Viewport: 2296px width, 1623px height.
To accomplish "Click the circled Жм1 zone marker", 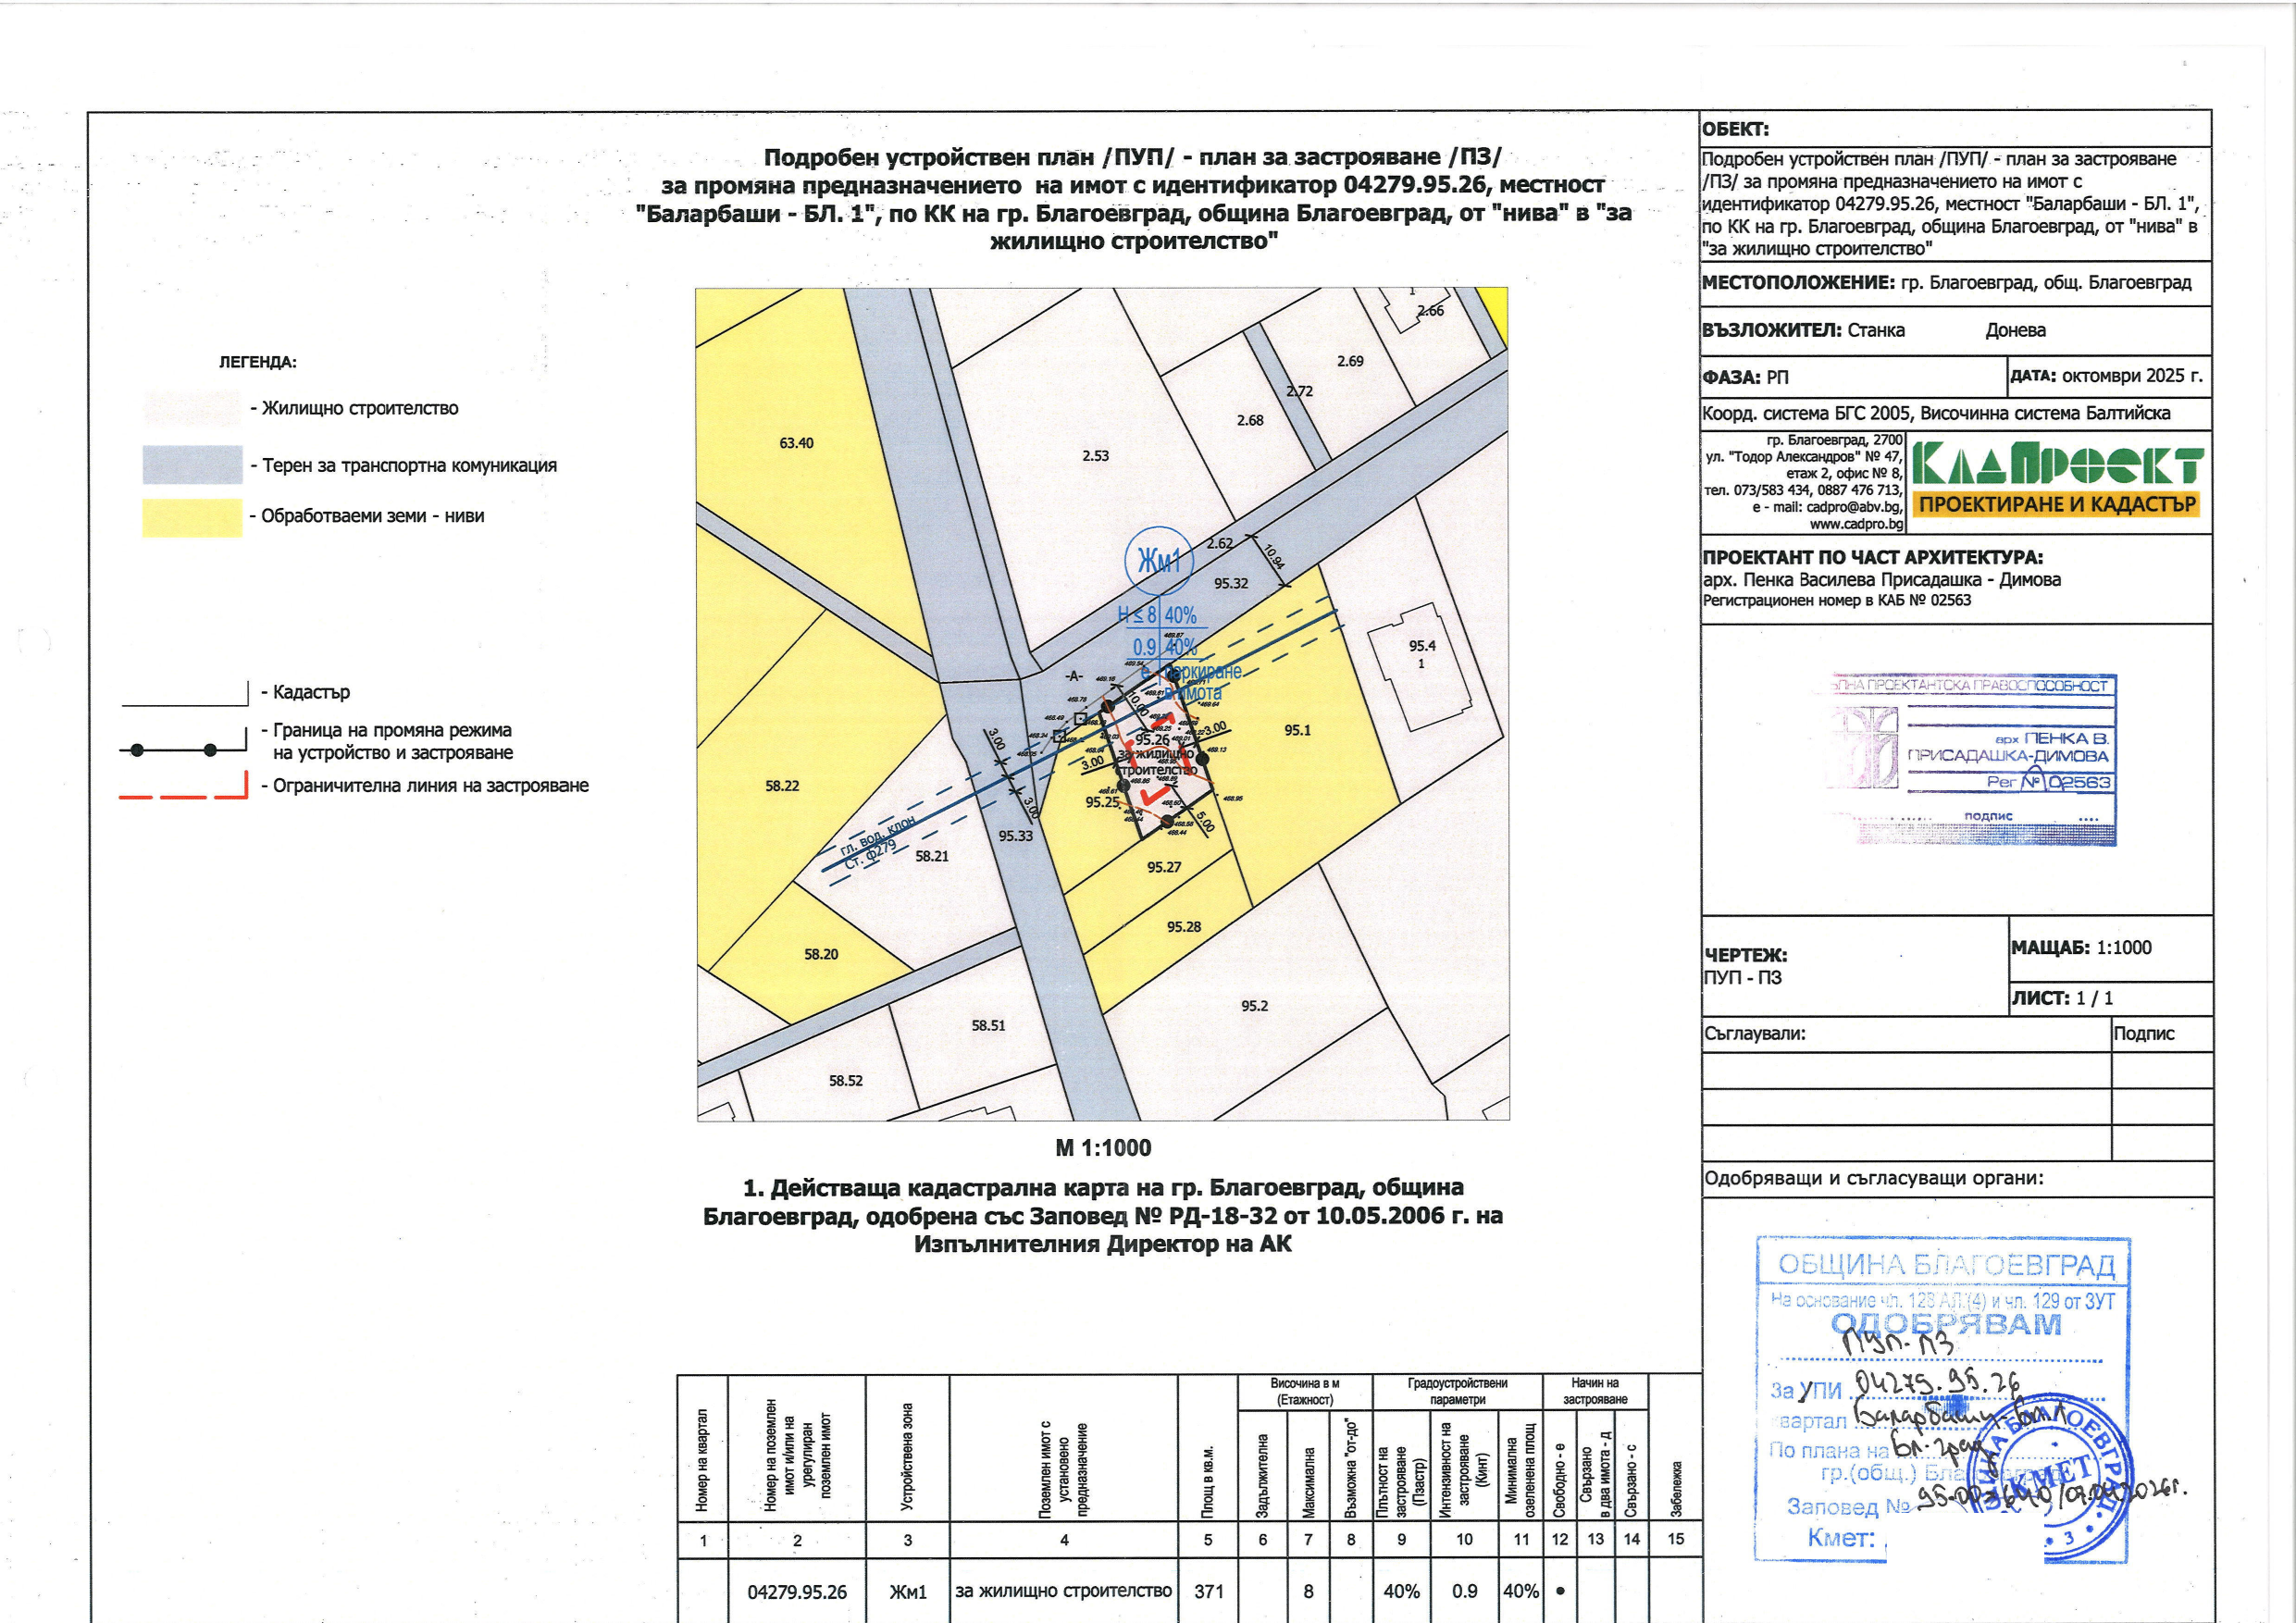I will 1159,561.
